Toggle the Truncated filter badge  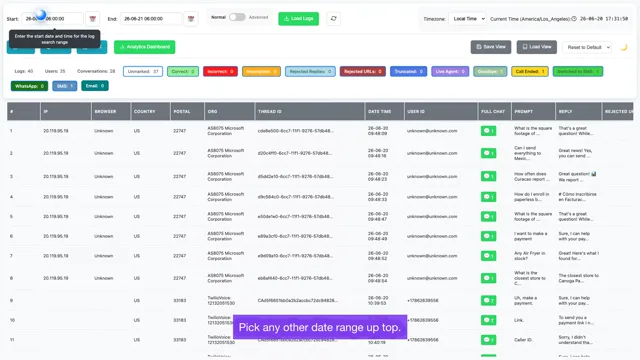[x=409, y=71]
